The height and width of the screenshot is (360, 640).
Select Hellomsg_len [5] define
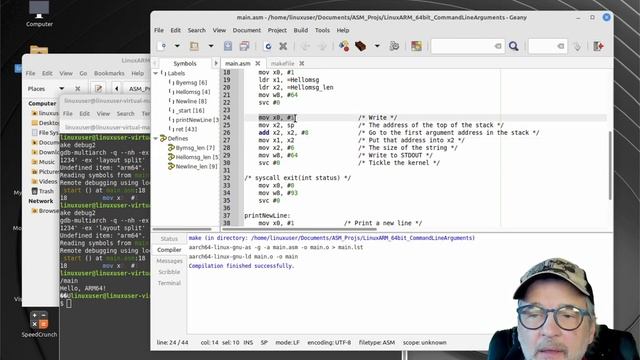(197, 157)
